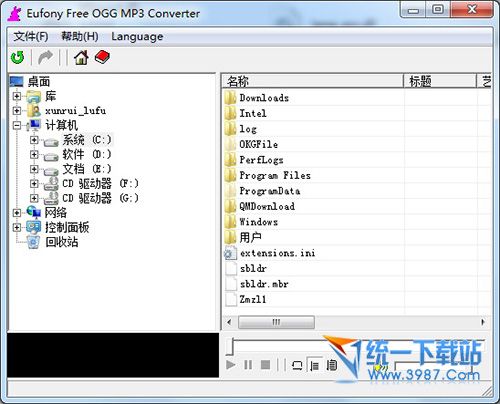Select the log folder
This screenshot has height=404, width=500.
(x=248, y=129)
